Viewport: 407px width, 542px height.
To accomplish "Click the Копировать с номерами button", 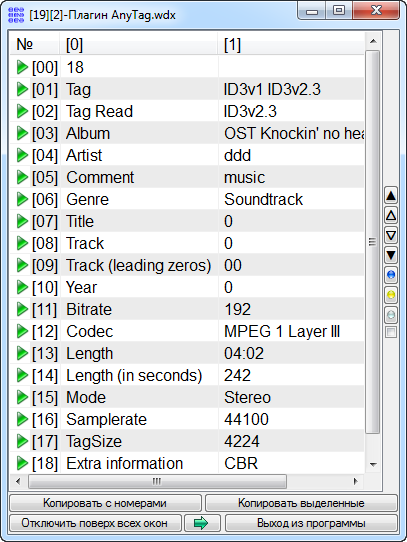I will pyautogui.click(x=105, y=503).
